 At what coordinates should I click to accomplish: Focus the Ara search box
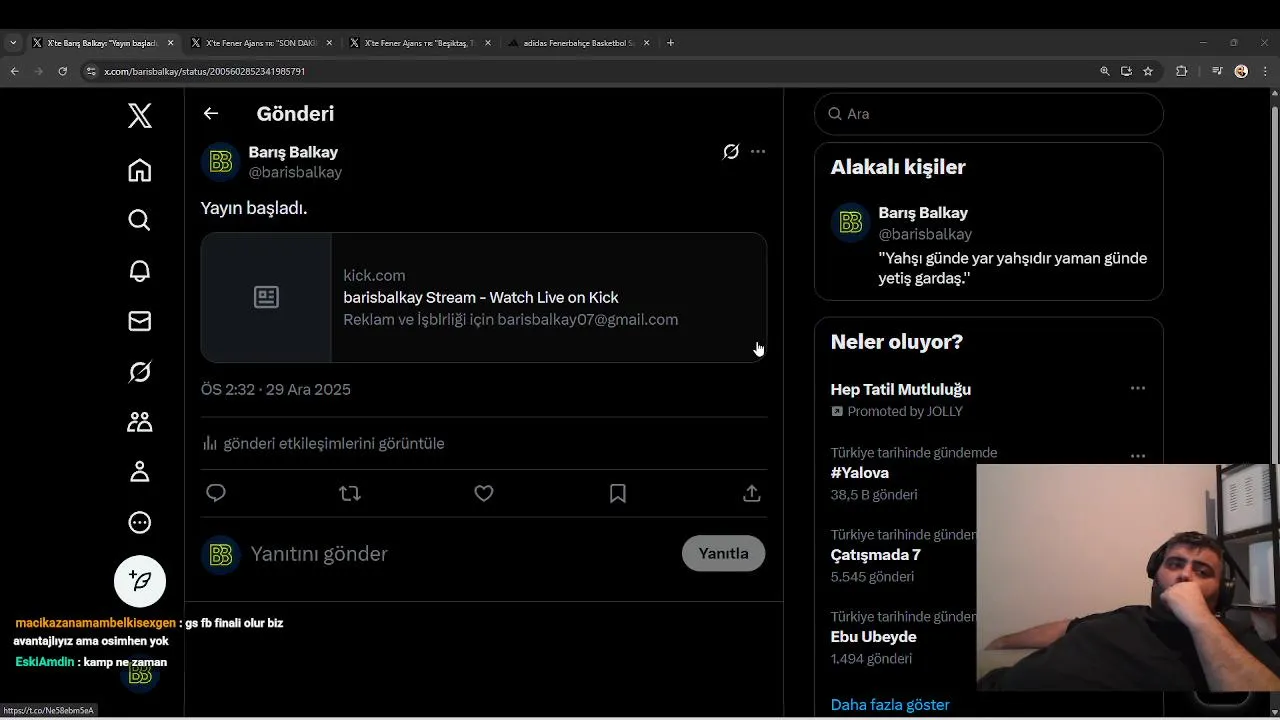coord(989,114)
